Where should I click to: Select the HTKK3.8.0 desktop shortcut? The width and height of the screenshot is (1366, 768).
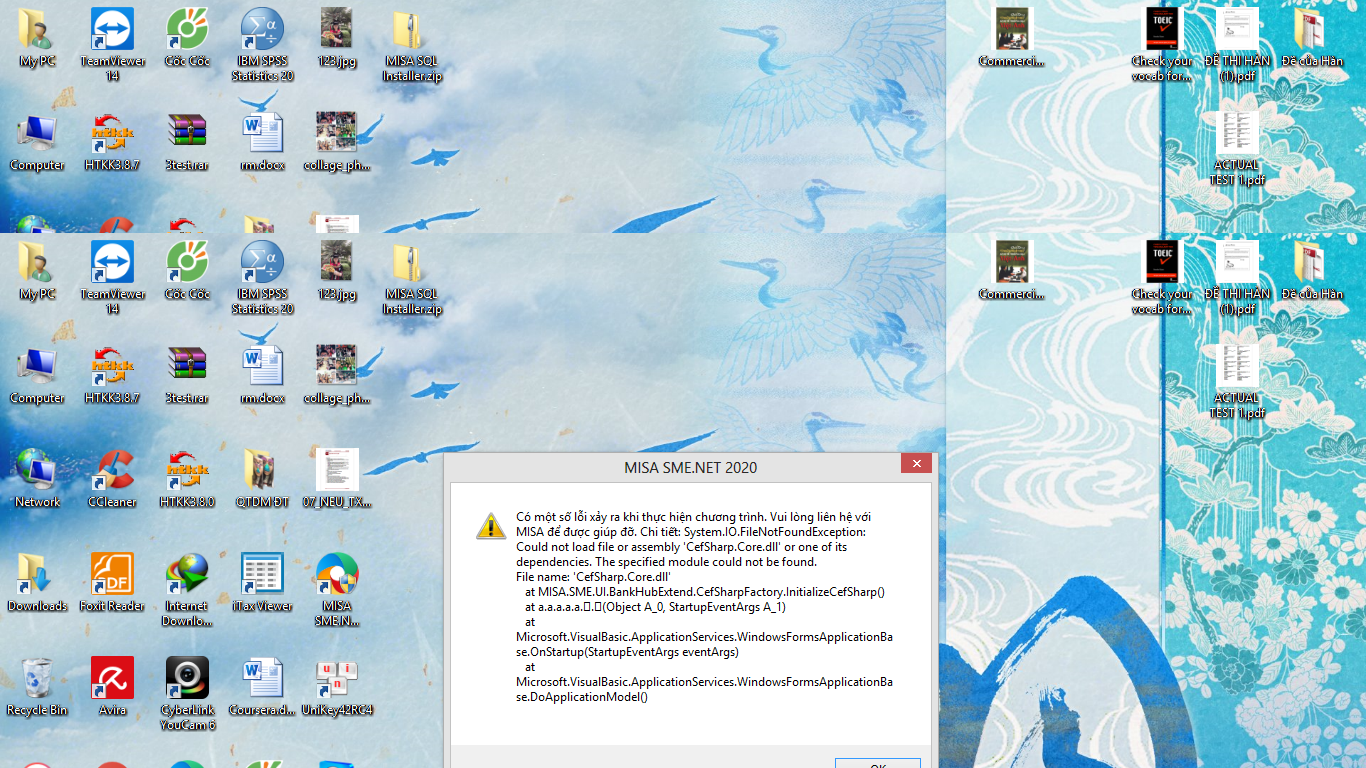tap(187, 478)
